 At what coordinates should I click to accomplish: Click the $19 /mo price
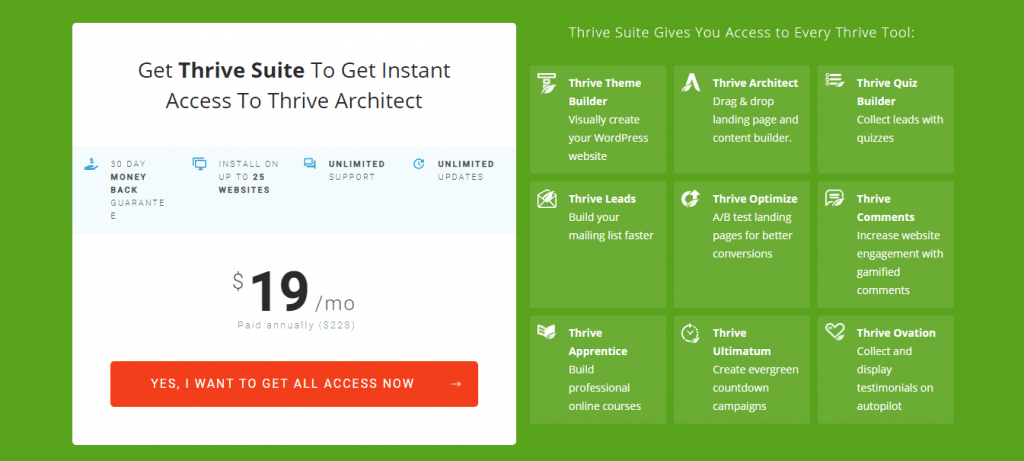pyautogui.click(x=294, y=291)
